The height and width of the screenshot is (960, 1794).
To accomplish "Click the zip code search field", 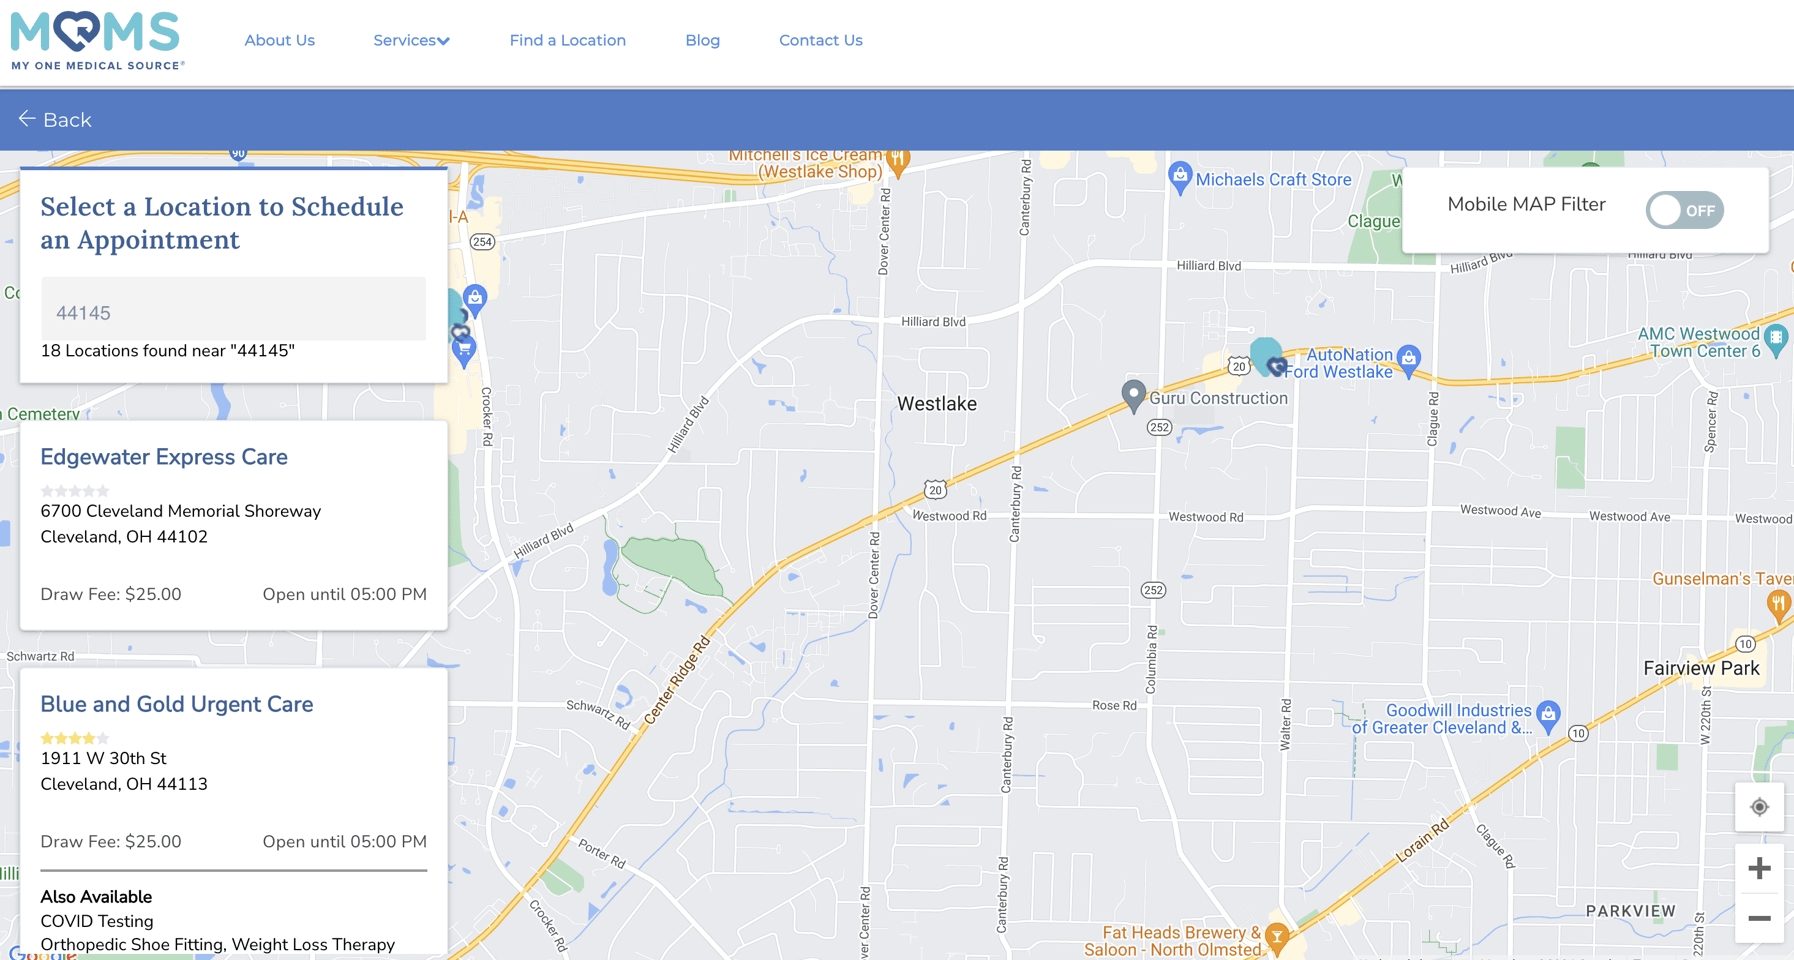I will (234, 311).
